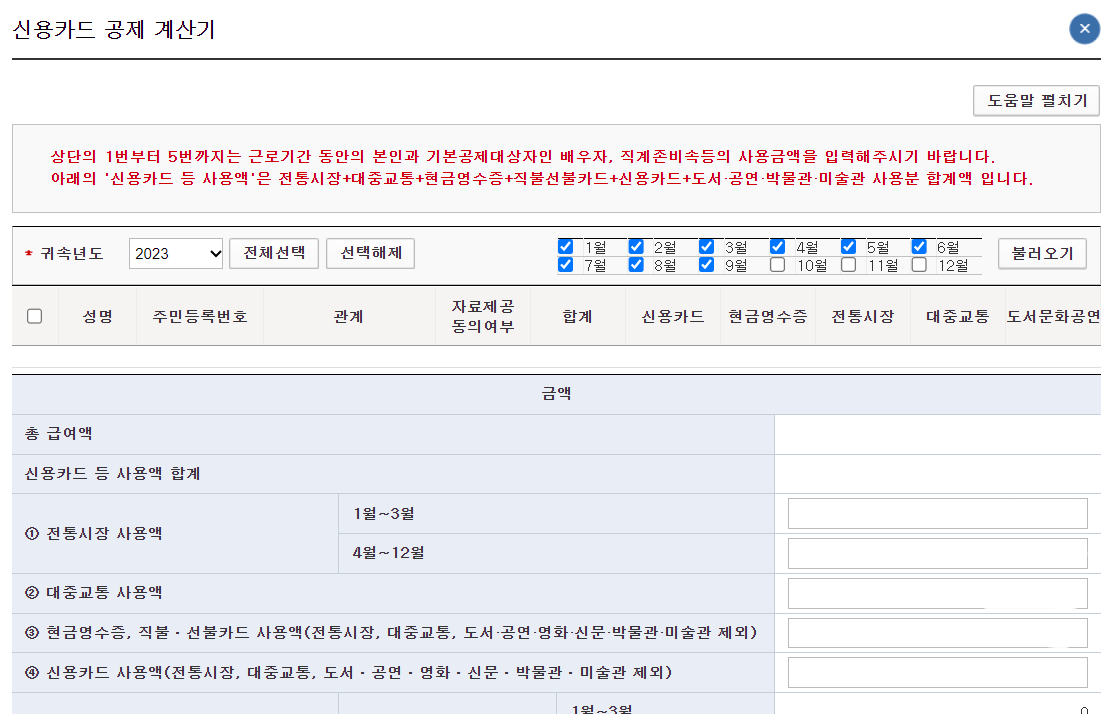The width and height of the screenshot is (1107, 714).
Task: Uncheck the 2월 checkbox
Action: [x=634, y=246]
